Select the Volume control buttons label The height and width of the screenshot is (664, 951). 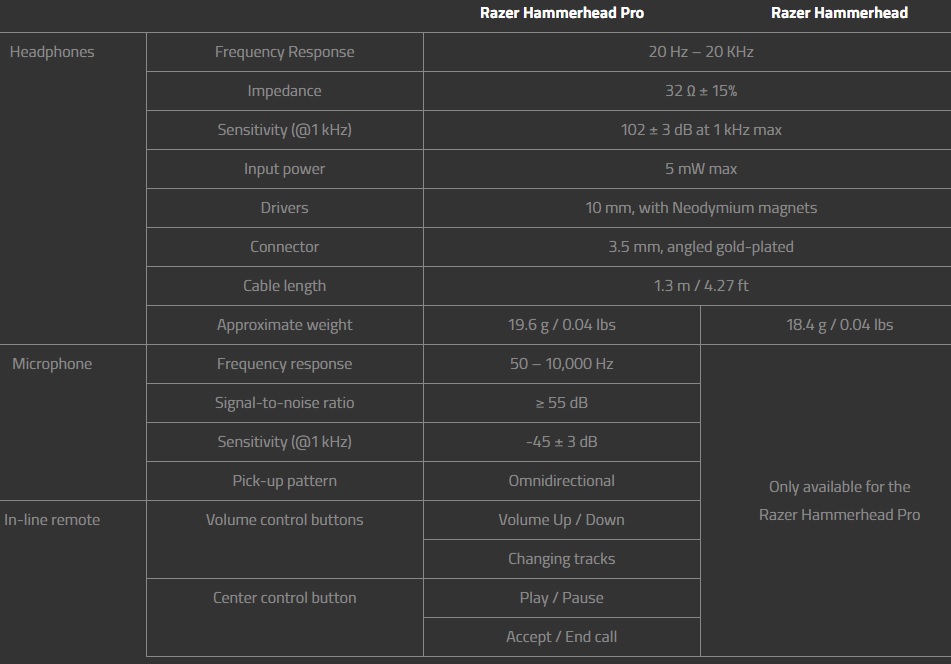point(285,520)
